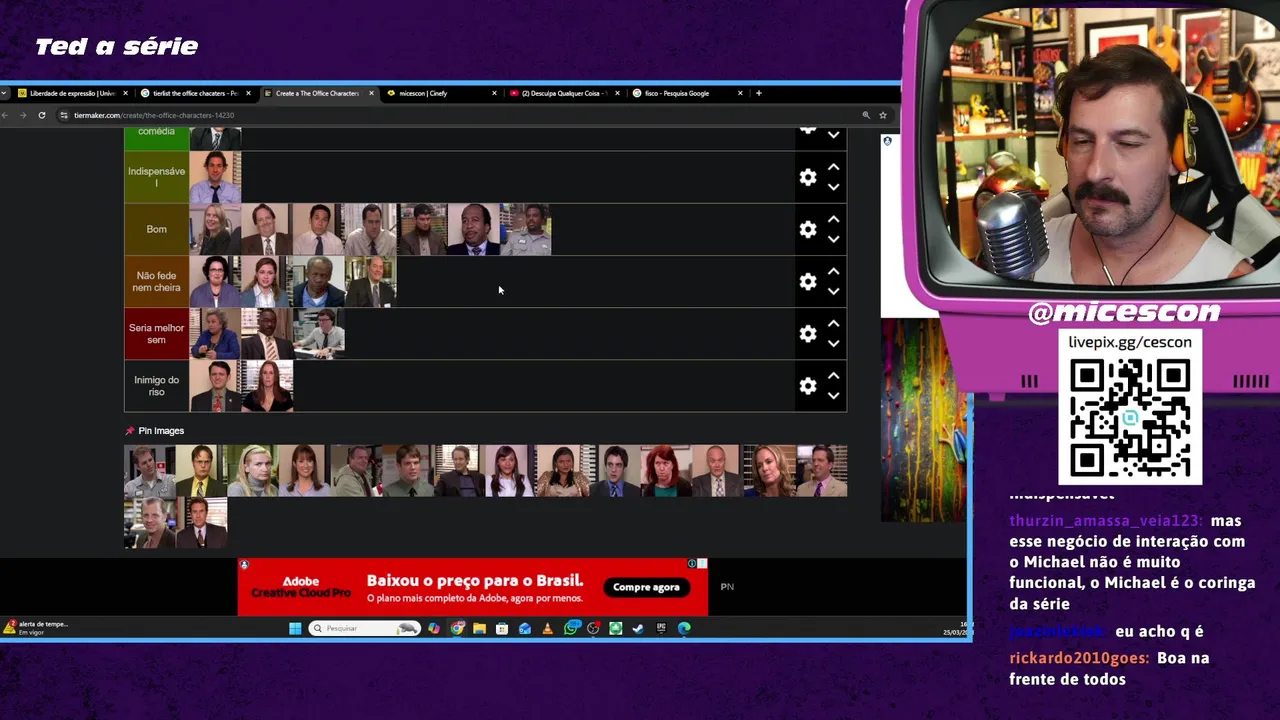Move Inimigo do riso row up
Viewport: 1280px width, 720px height.
tap(833, 375)
